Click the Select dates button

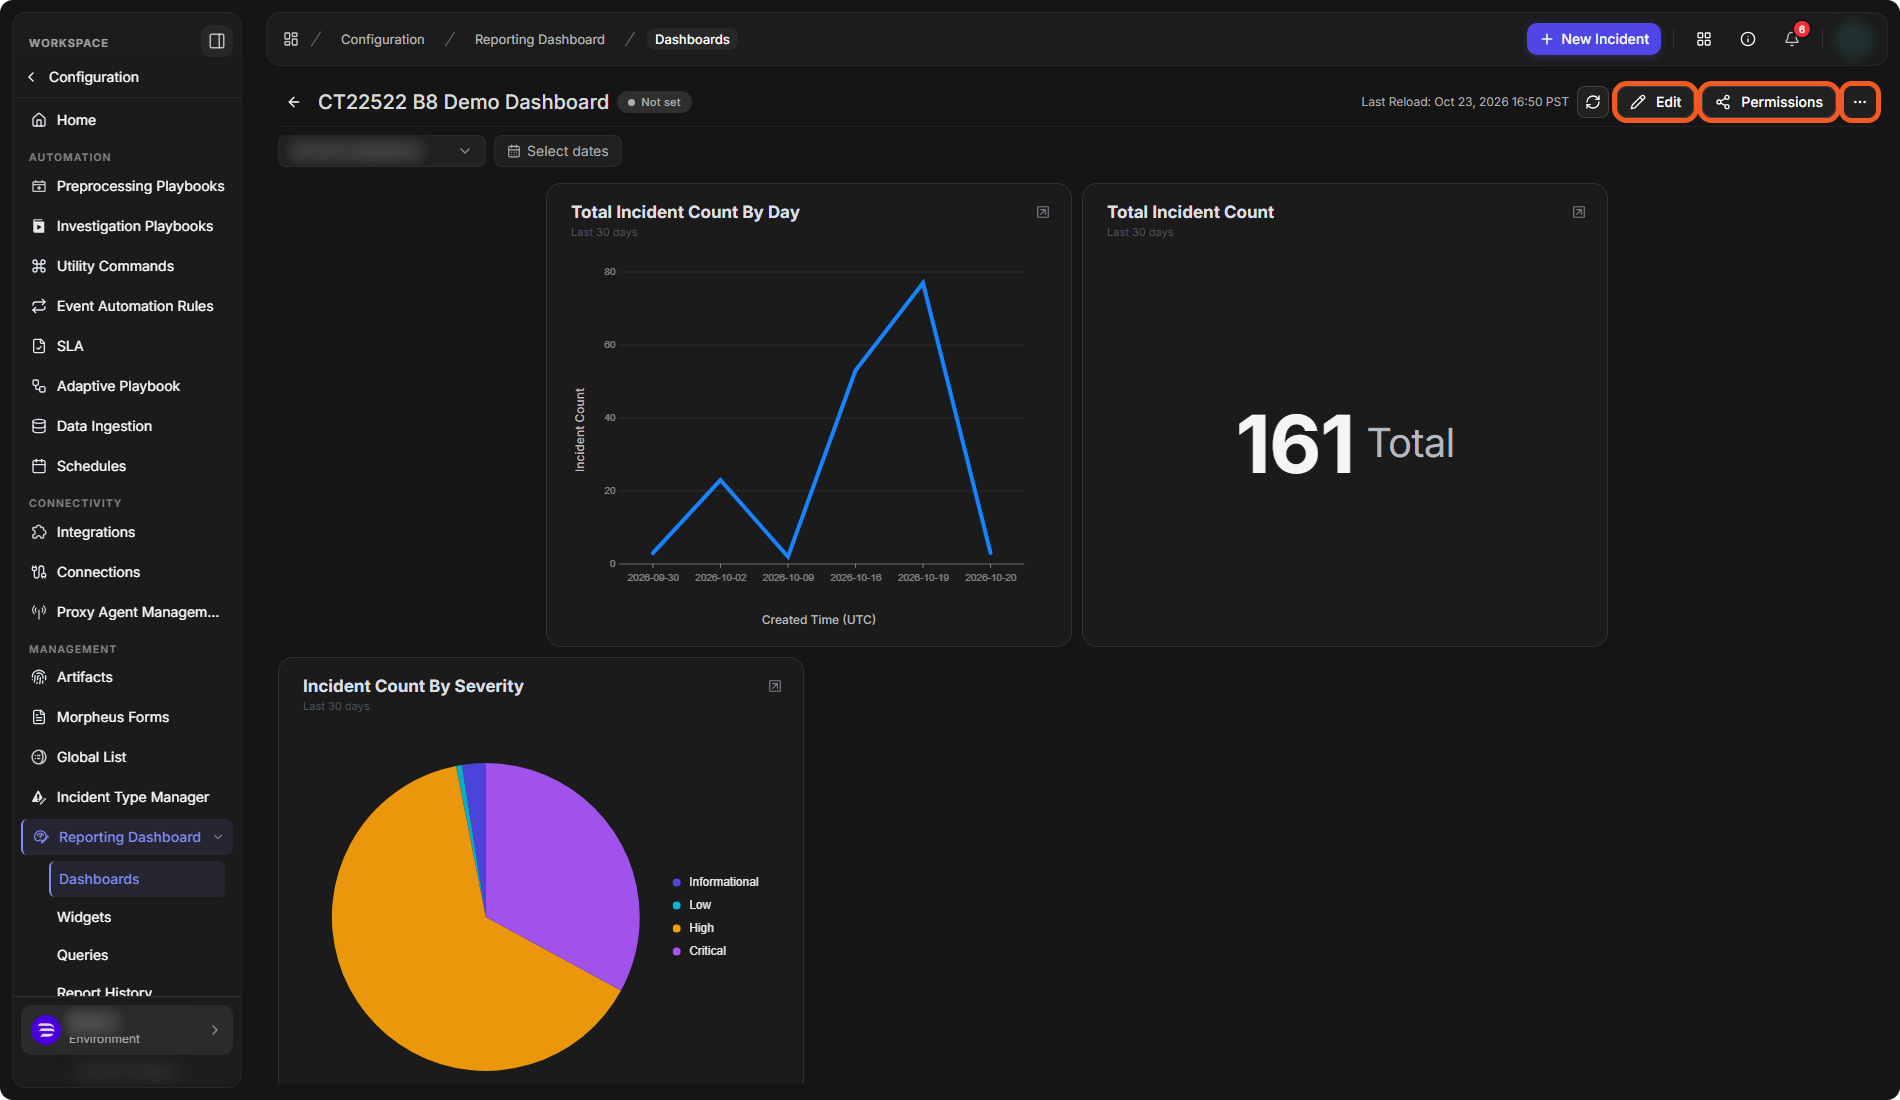[557, 151]
